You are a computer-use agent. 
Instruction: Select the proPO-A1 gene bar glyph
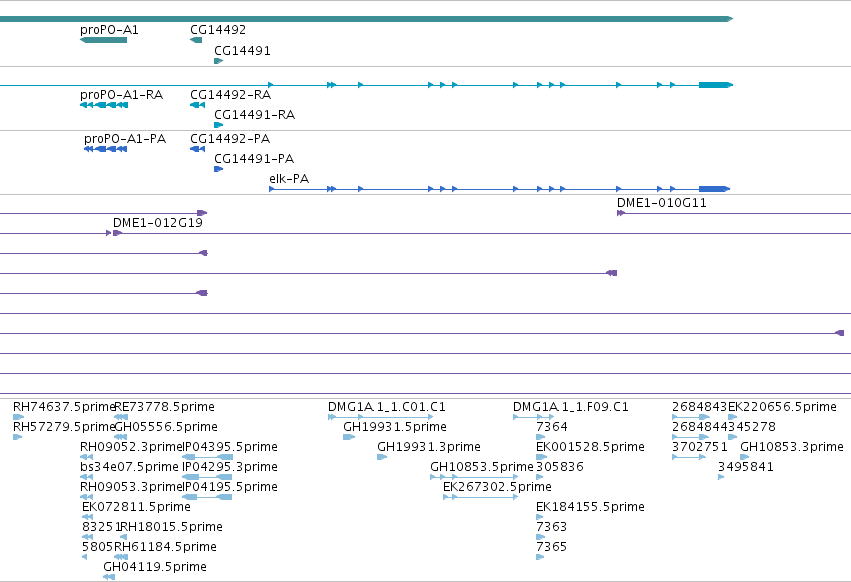coord(103,40)
